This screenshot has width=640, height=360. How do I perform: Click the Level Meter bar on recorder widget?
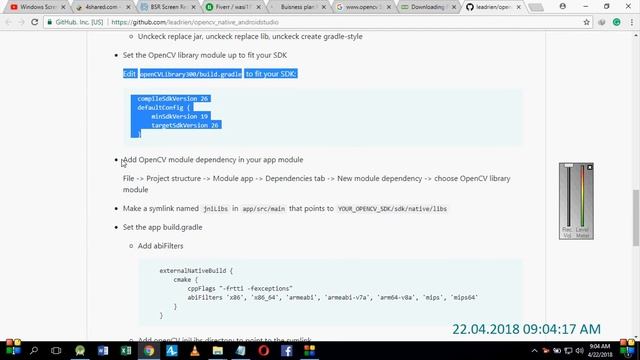coord(582,196)
